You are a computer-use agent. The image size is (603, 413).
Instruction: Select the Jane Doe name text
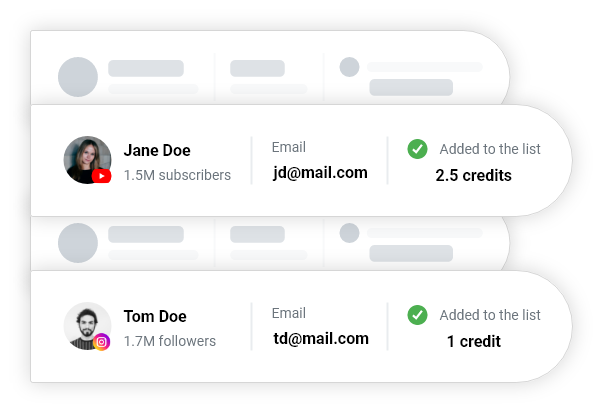coord(157,150)
